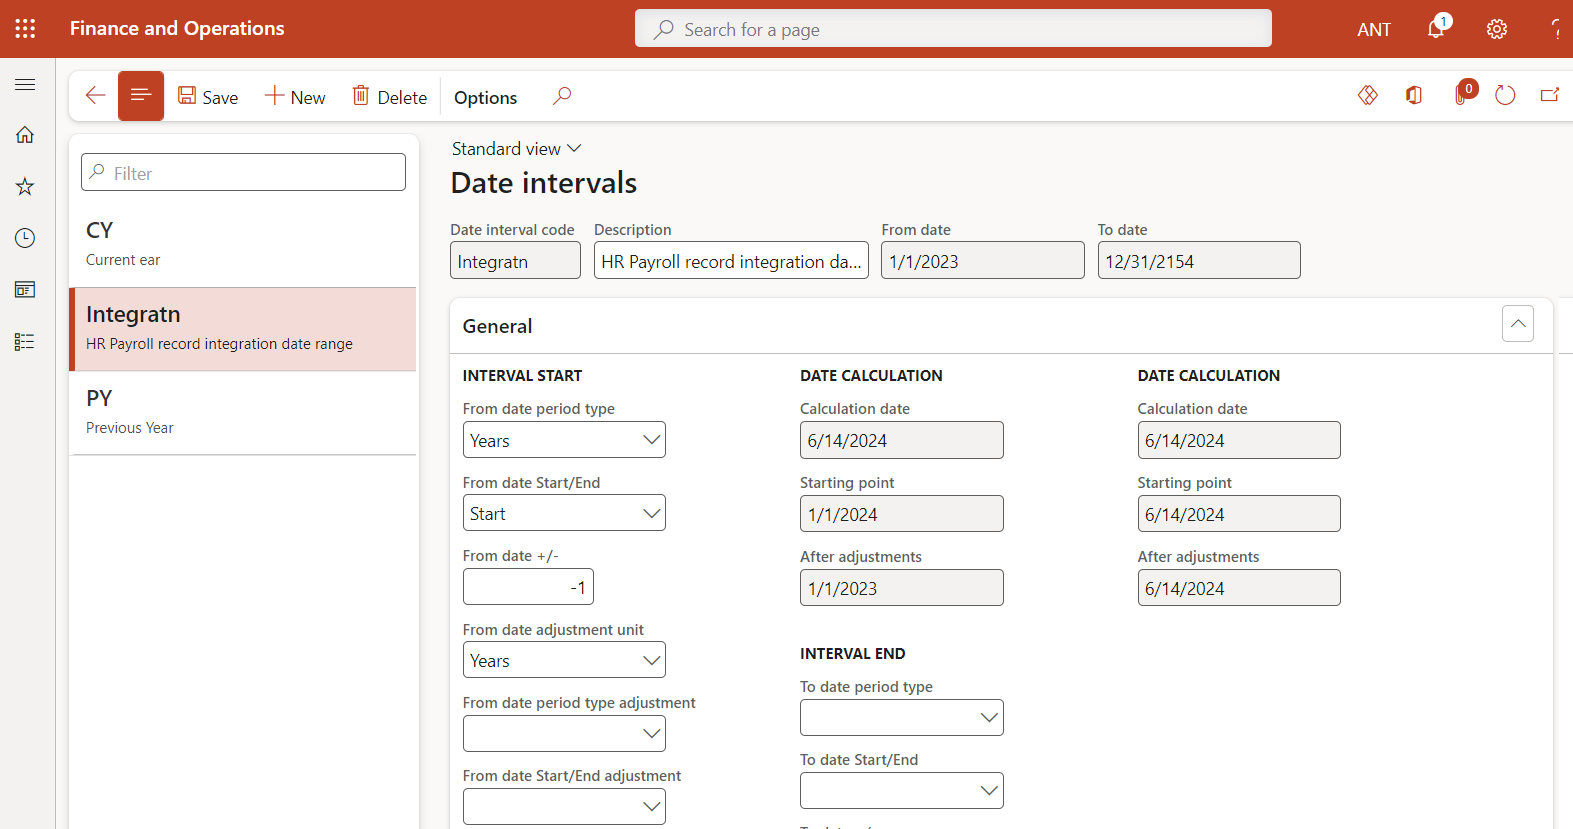The image size is (1573, 829).
Task: Go to Home in the sidebar
Action: tap(25, 135)
